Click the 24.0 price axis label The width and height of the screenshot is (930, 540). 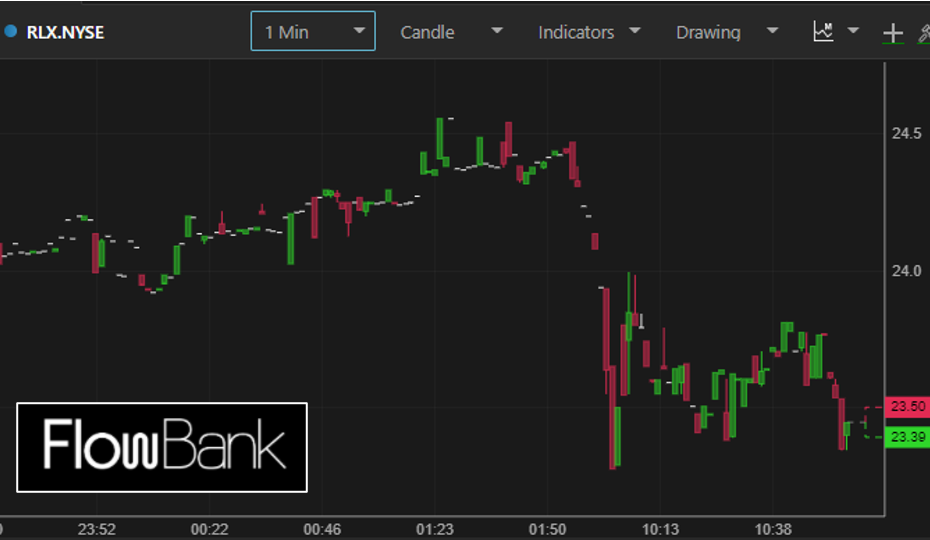(907, 271)
